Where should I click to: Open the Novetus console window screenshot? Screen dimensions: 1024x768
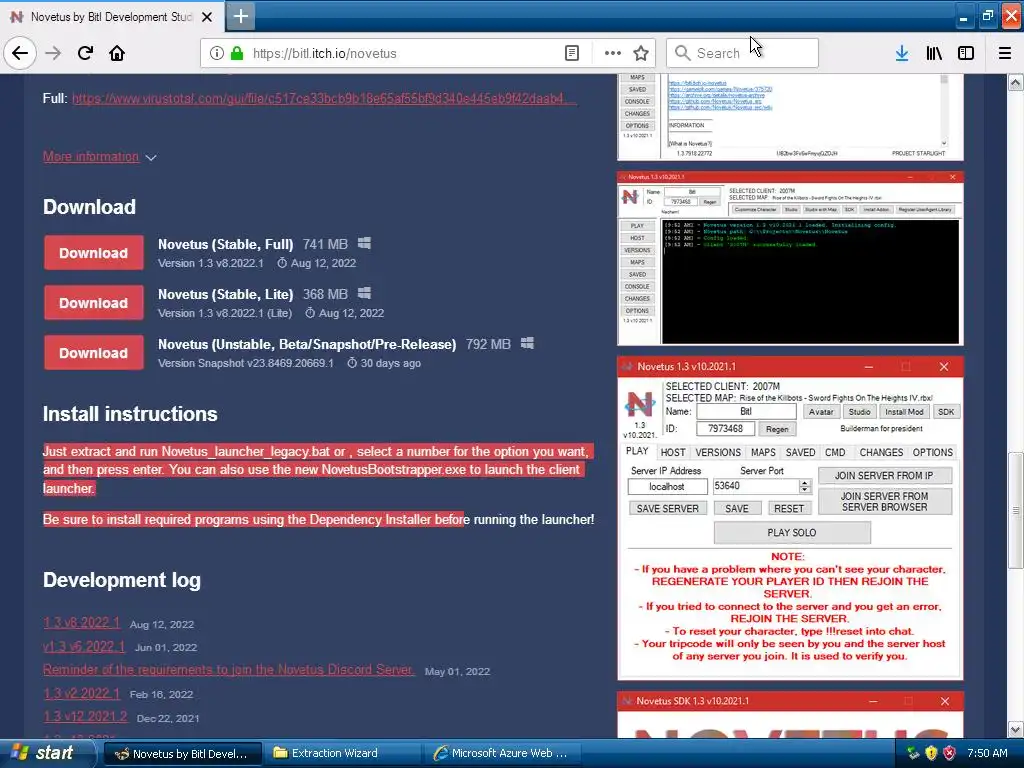pos(790,259)
